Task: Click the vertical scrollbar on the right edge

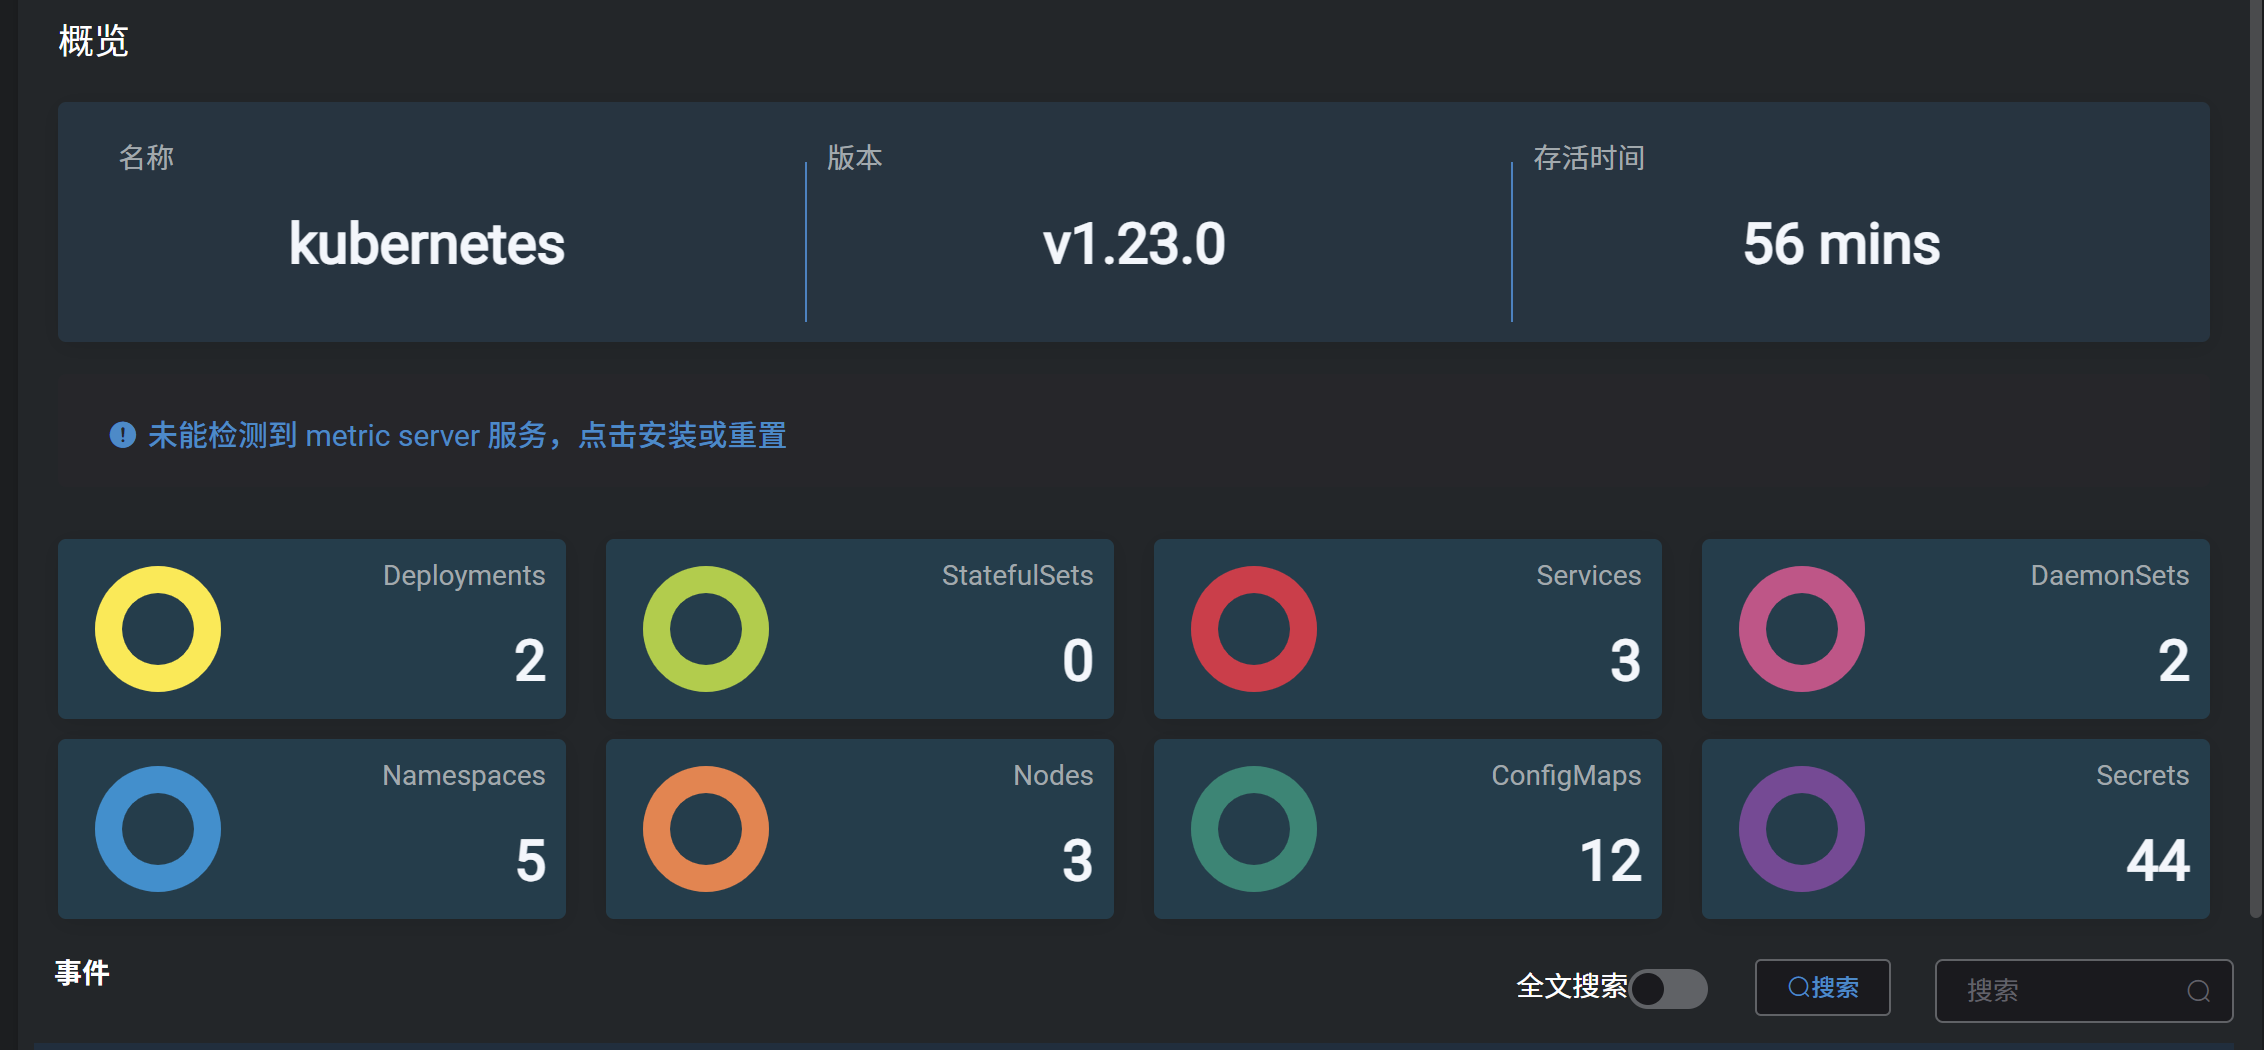Action: coord(2255,460)
